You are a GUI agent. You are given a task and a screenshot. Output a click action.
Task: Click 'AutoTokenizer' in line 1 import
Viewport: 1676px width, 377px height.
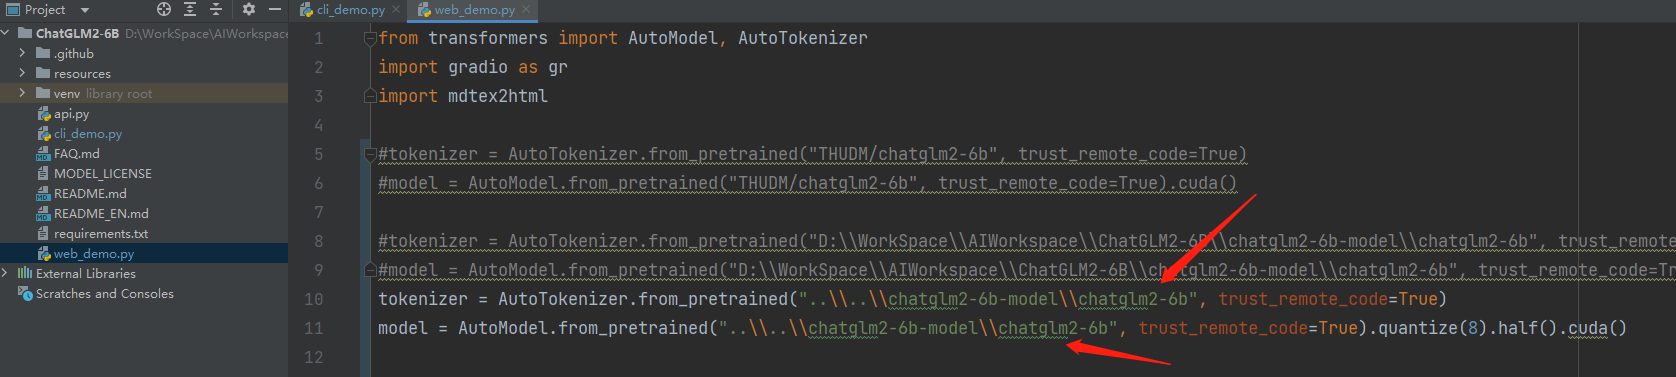coord(803,38)
